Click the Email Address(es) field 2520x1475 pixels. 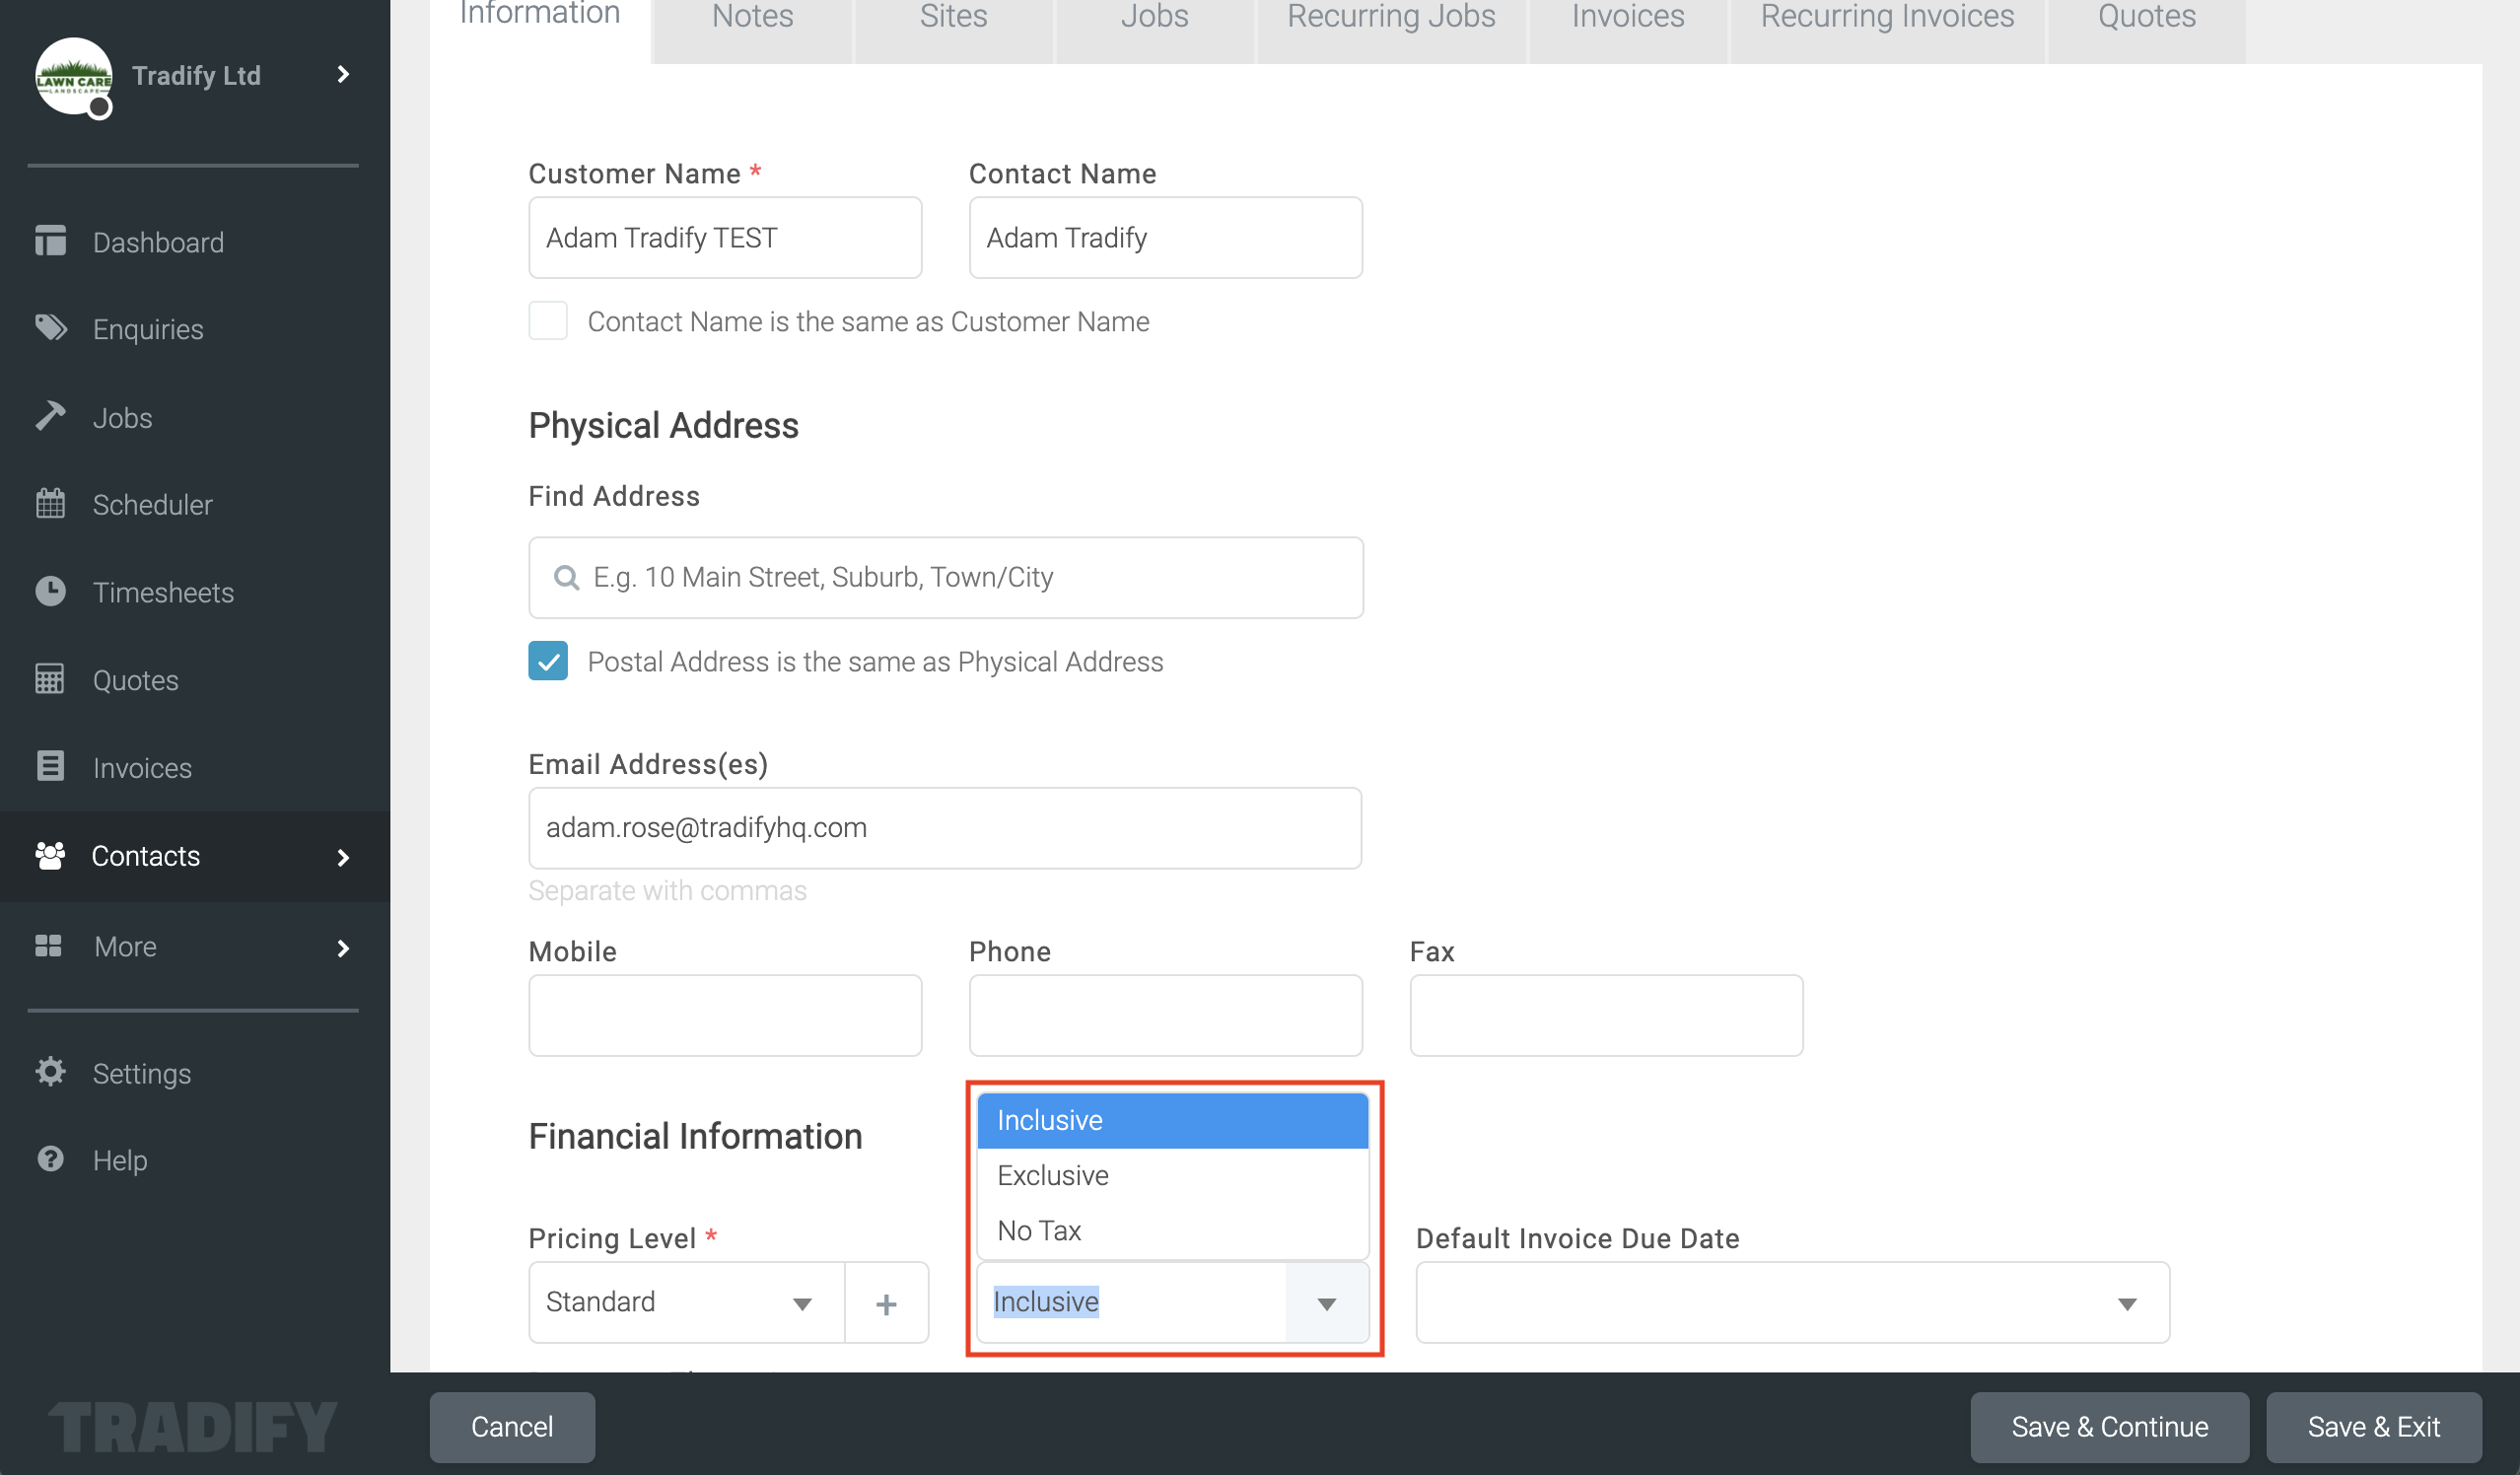coord(945,828)
